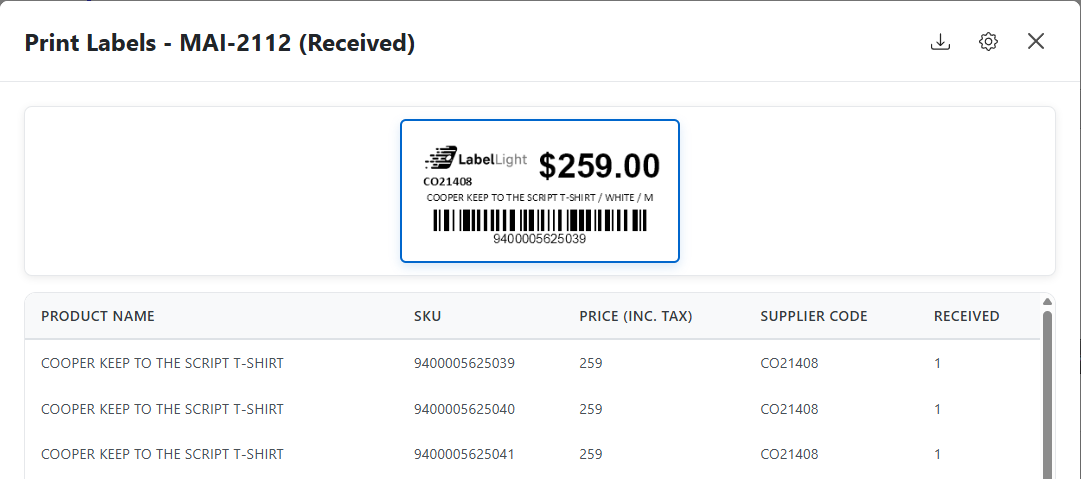The width and height of the screenshot is (1081, 479).
Task: Click the barcode on the label preview
Action: (x=540, y=221)
